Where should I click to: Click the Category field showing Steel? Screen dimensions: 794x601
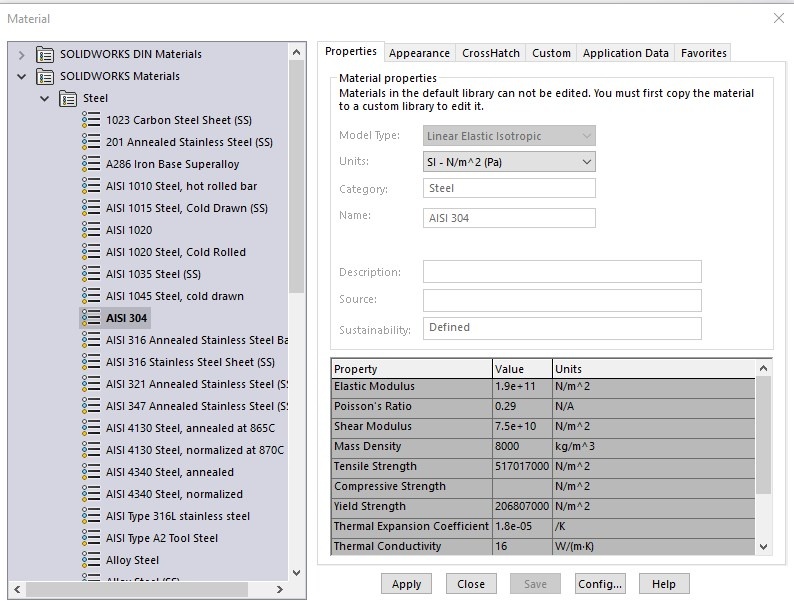509,188
